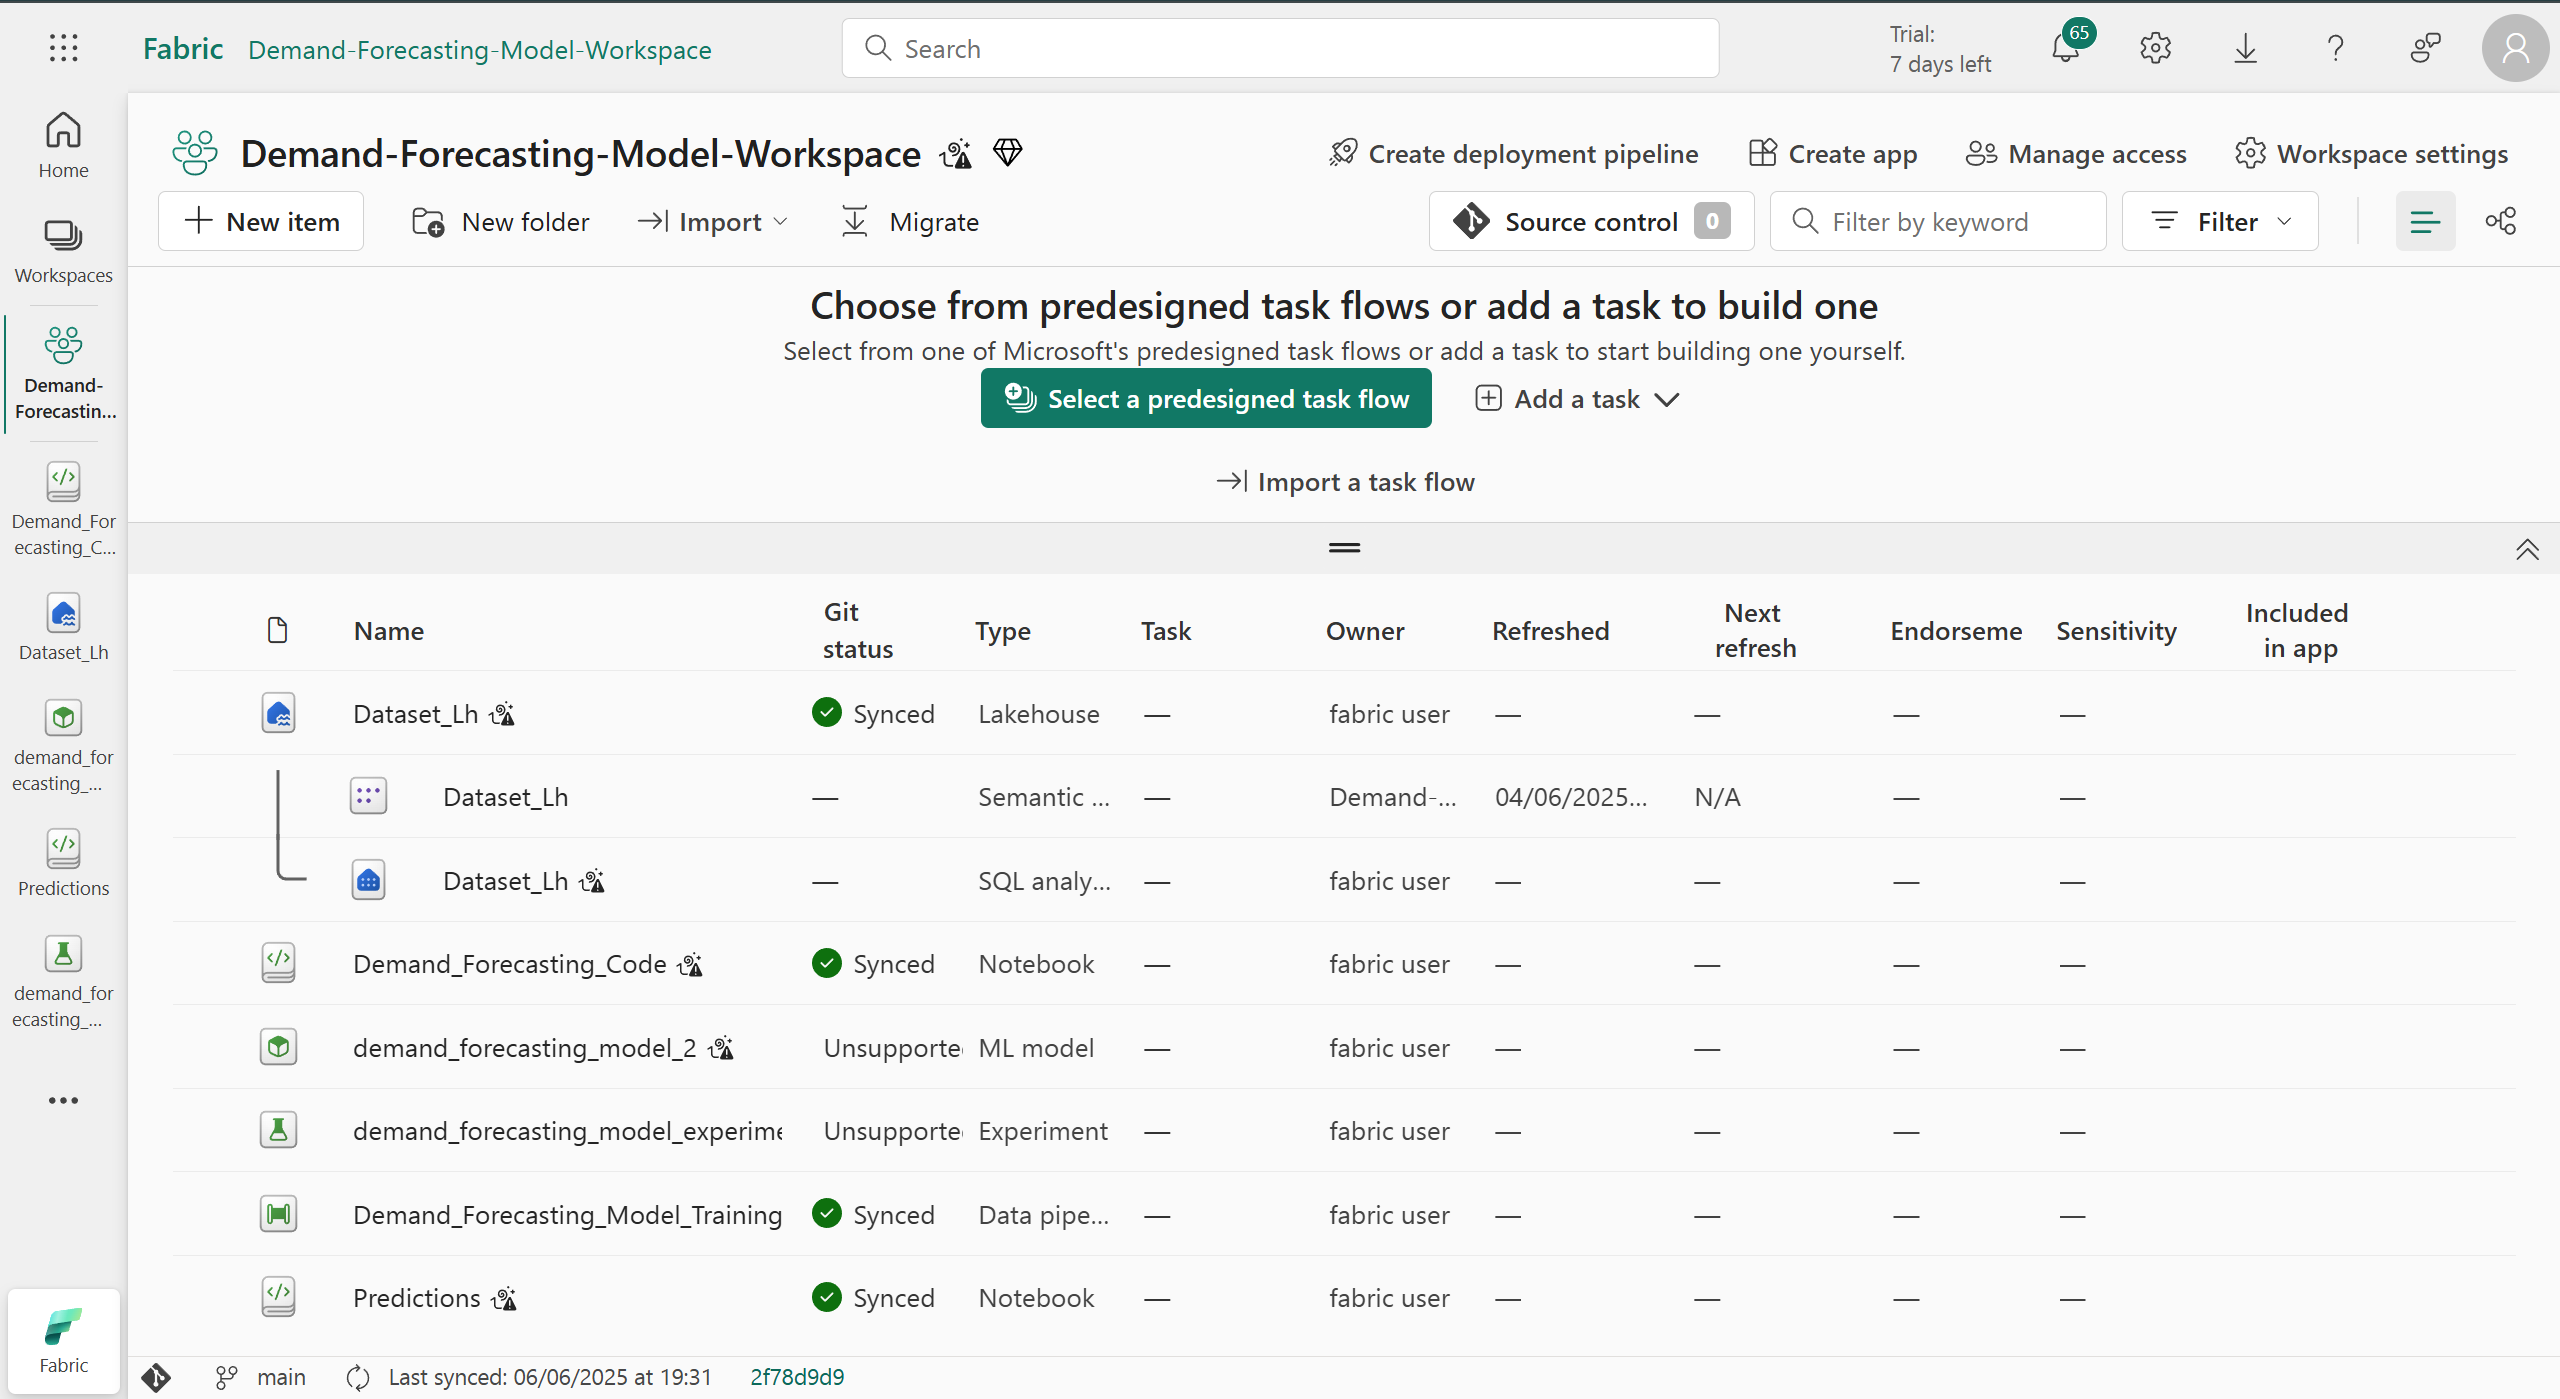This screenshot has height=1399, width=2560.
Task: Open demand_forecasting experiment item in left rail
Action: pyautogui.click(x=63, y=981)
